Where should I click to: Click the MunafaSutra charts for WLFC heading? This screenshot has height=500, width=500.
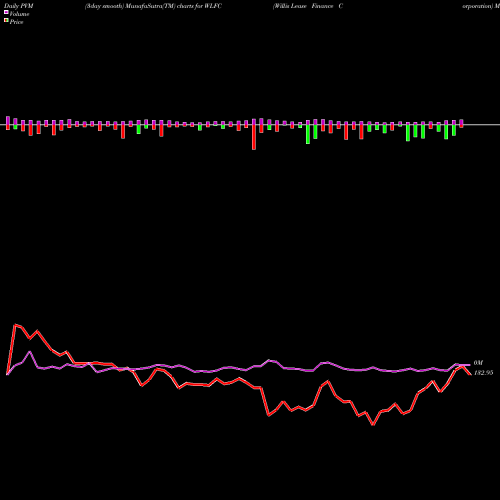(x=153, y=6)
